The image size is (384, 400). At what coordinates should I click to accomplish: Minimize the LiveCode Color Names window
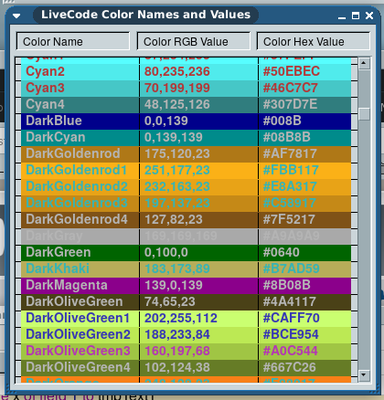point(342,16)
